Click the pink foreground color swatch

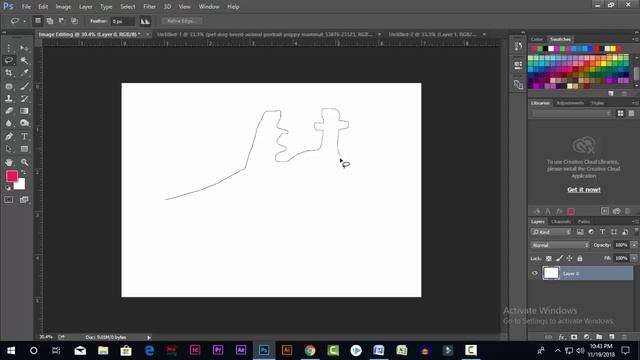click(x=12, y=176)
